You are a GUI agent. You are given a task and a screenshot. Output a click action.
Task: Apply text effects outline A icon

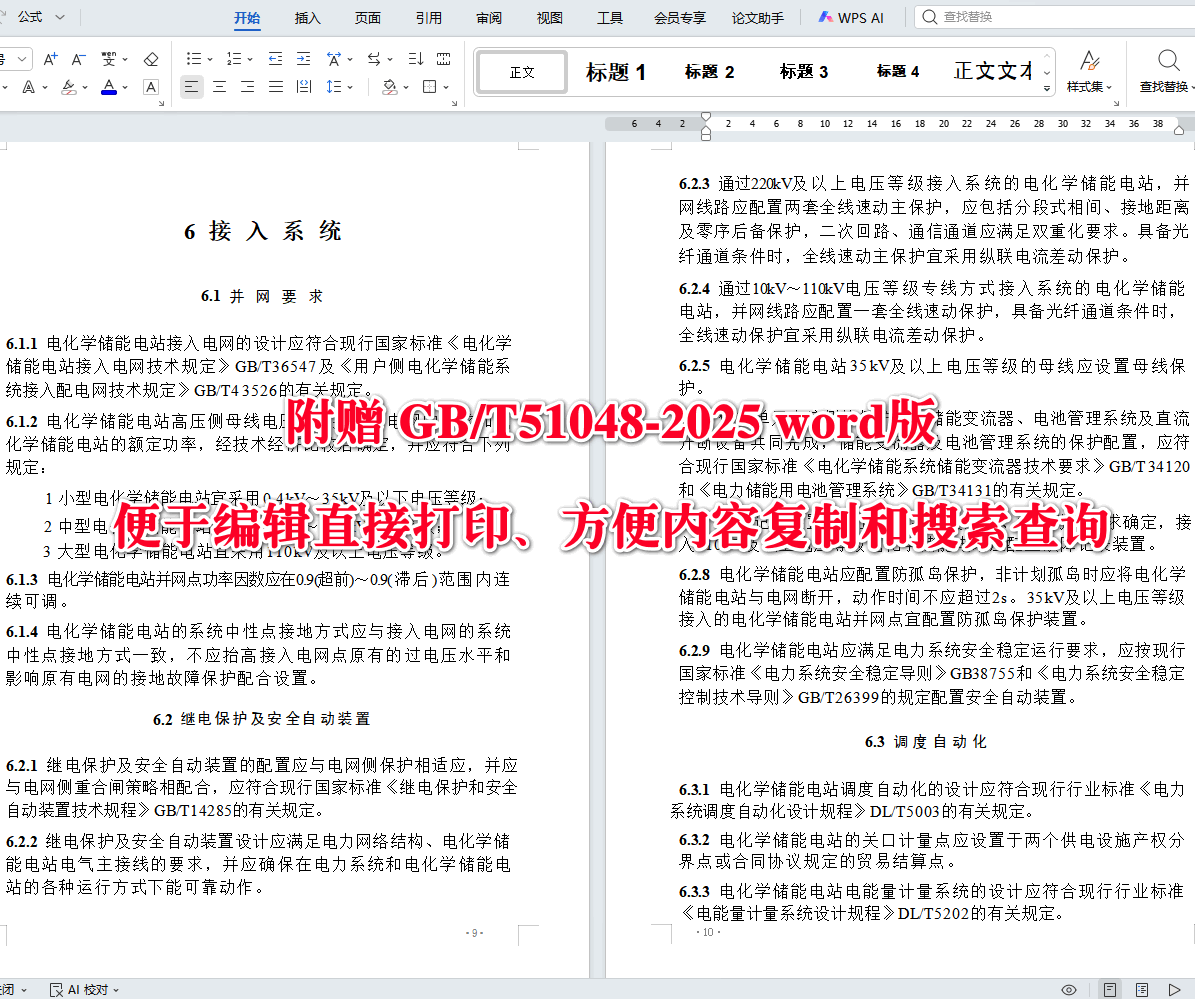(28, 87)
